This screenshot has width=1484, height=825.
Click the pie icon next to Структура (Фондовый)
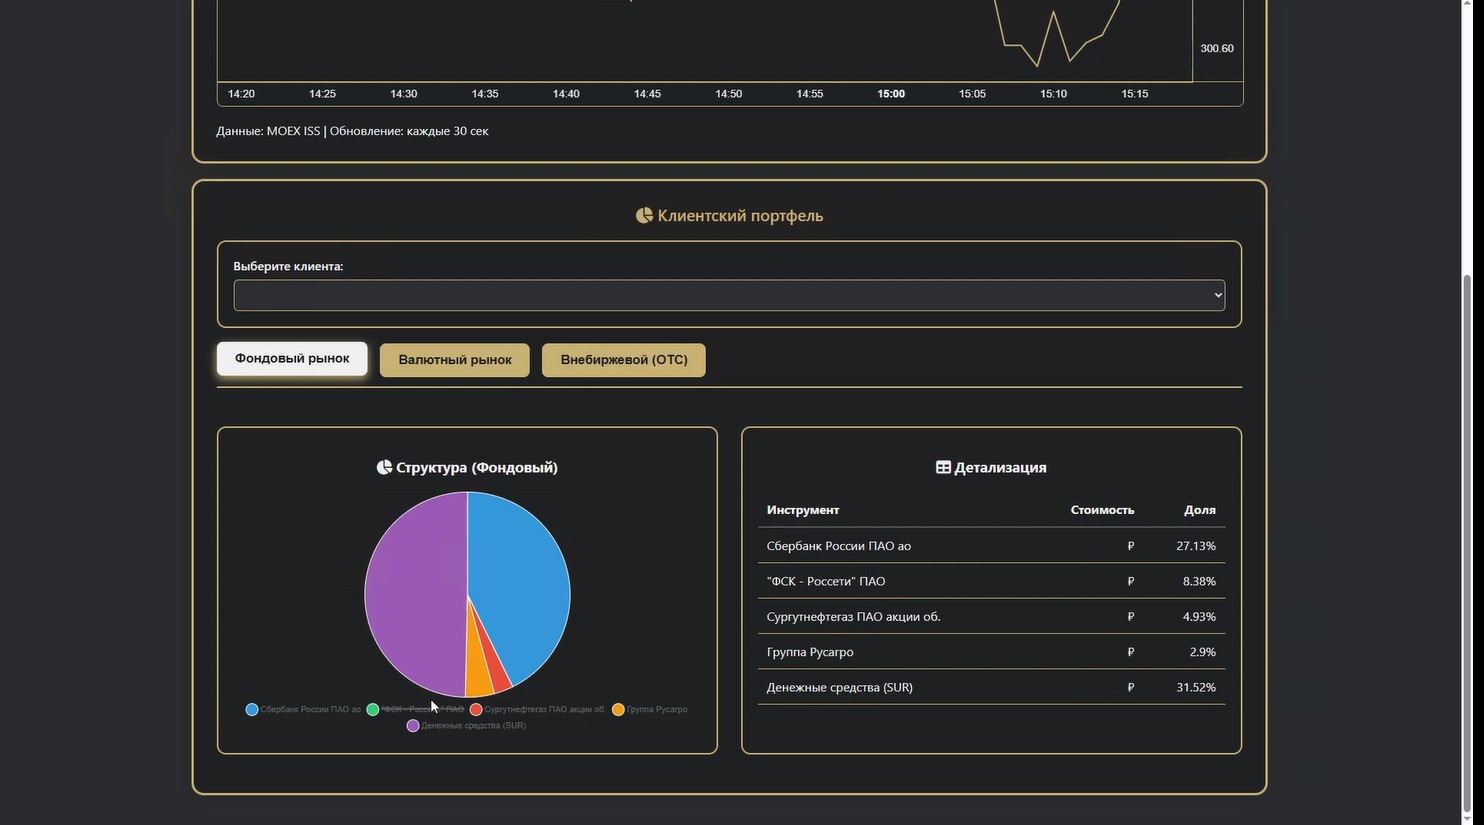point(384,467)
